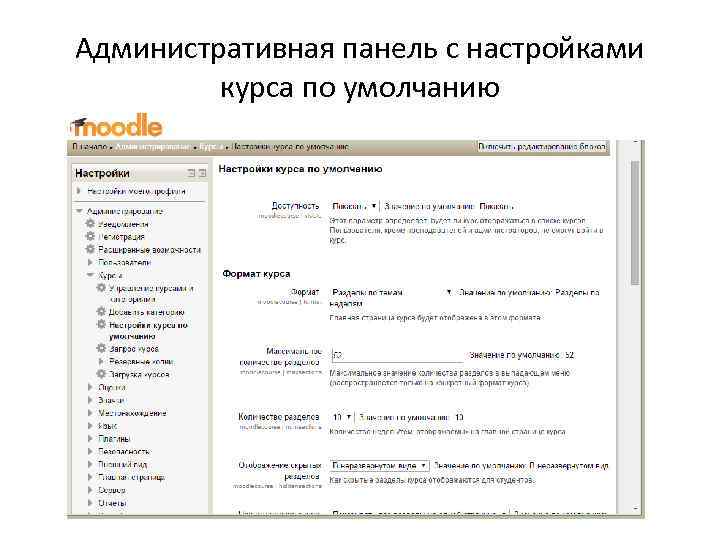Viewport: 720px width, 540px height.
Task: Click gear icon beside Регистрация
Action: pyautogui.click(x=90, y=236)
